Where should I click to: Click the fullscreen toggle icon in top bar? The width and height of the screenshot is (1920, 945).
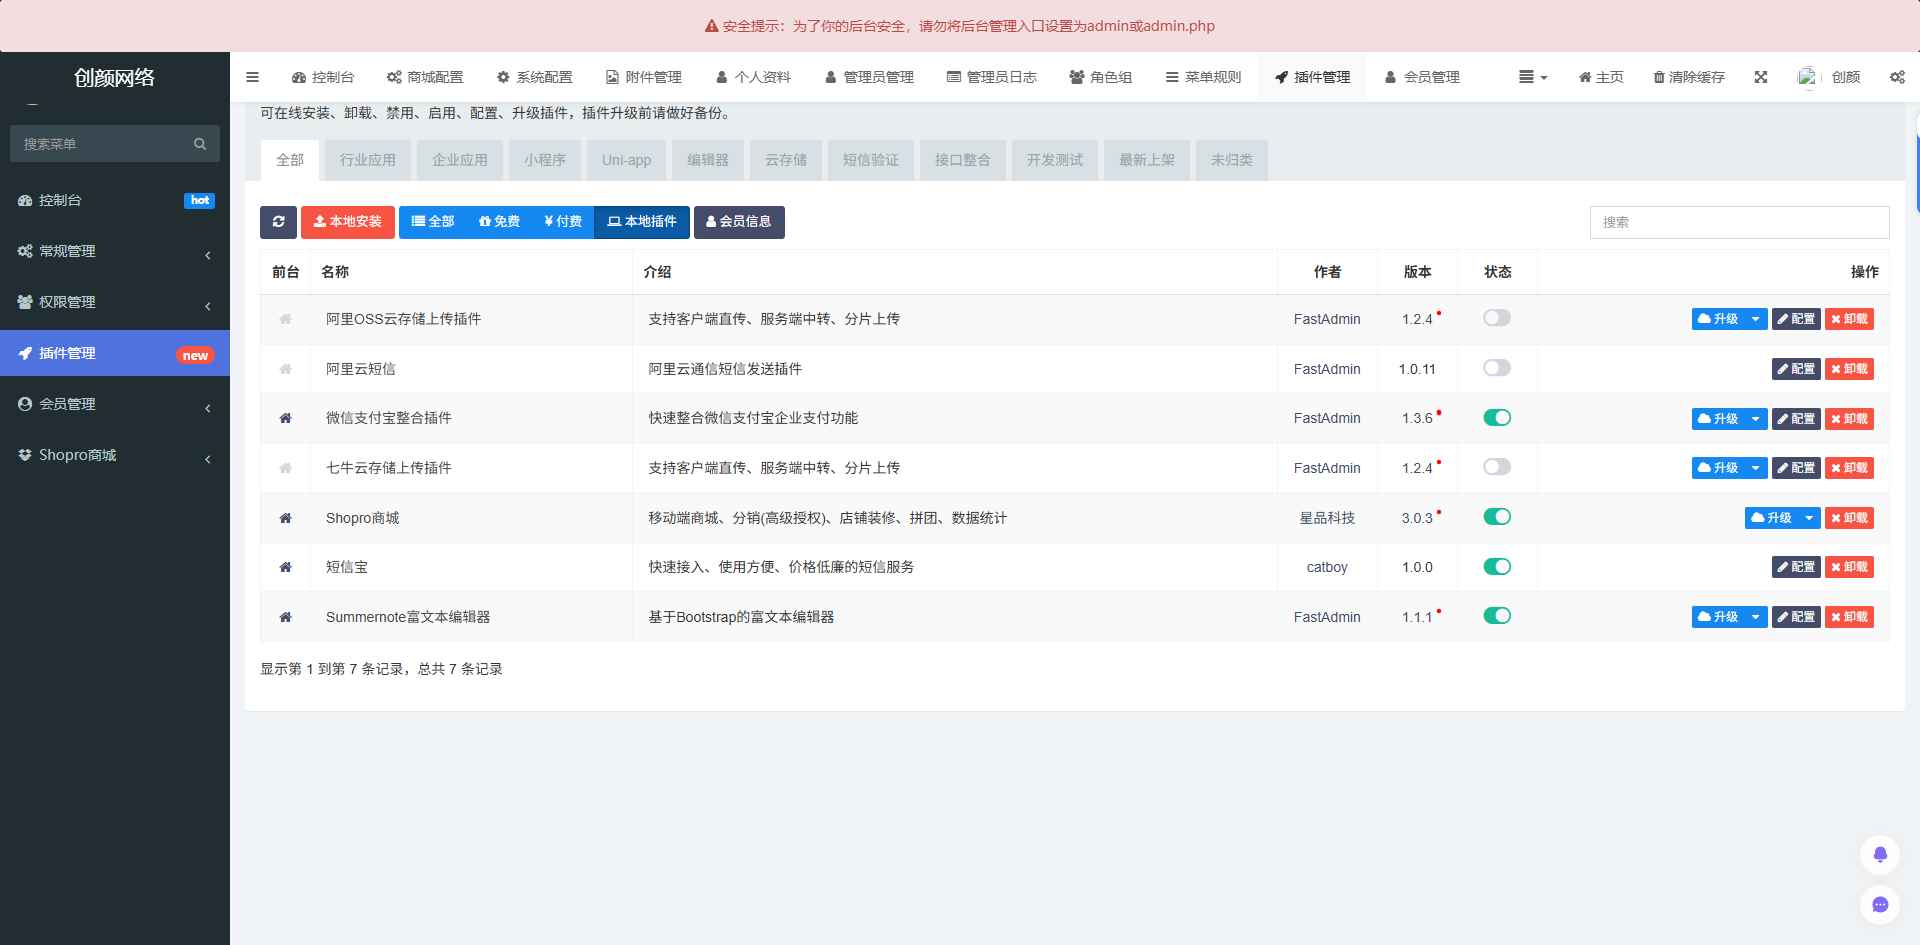(x=1760, y=76)
